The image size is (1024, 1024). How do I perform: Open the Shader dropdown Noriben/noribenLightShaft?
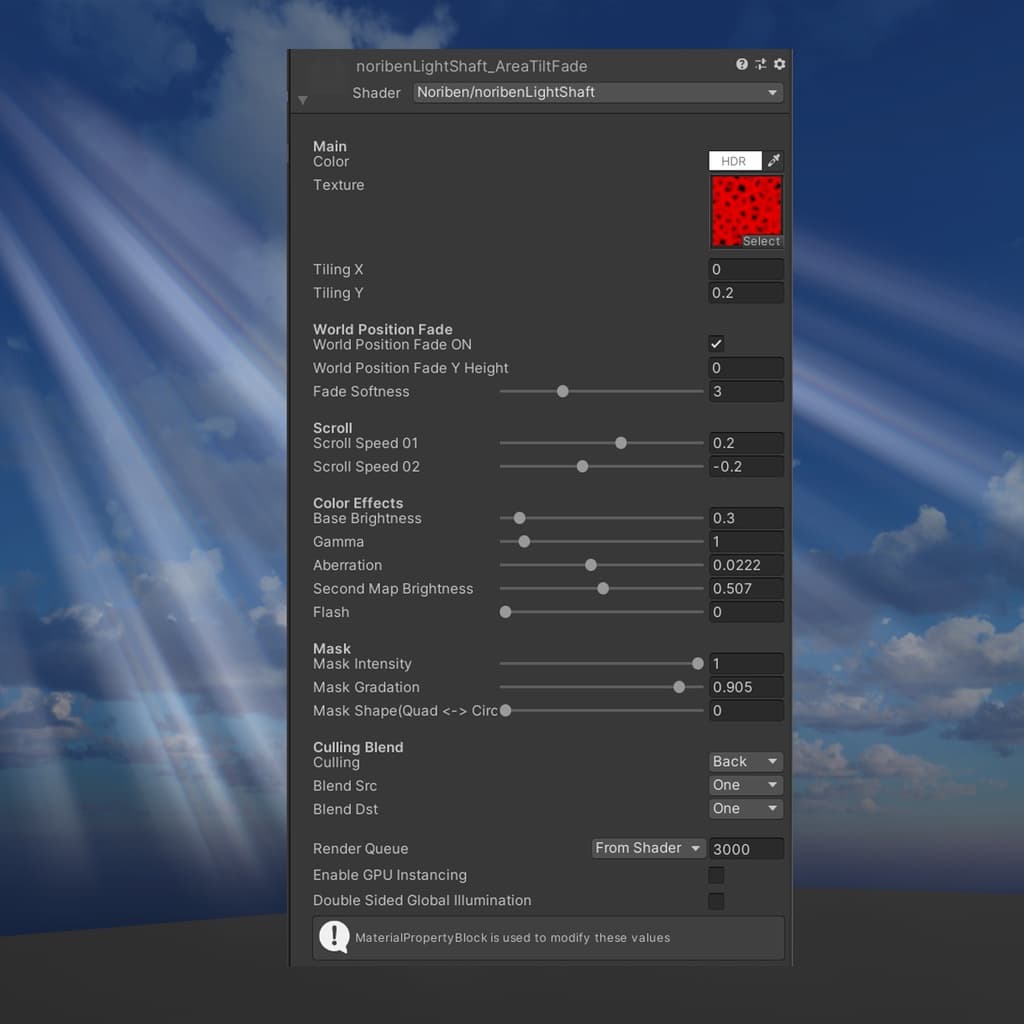[x=598, y=92]
